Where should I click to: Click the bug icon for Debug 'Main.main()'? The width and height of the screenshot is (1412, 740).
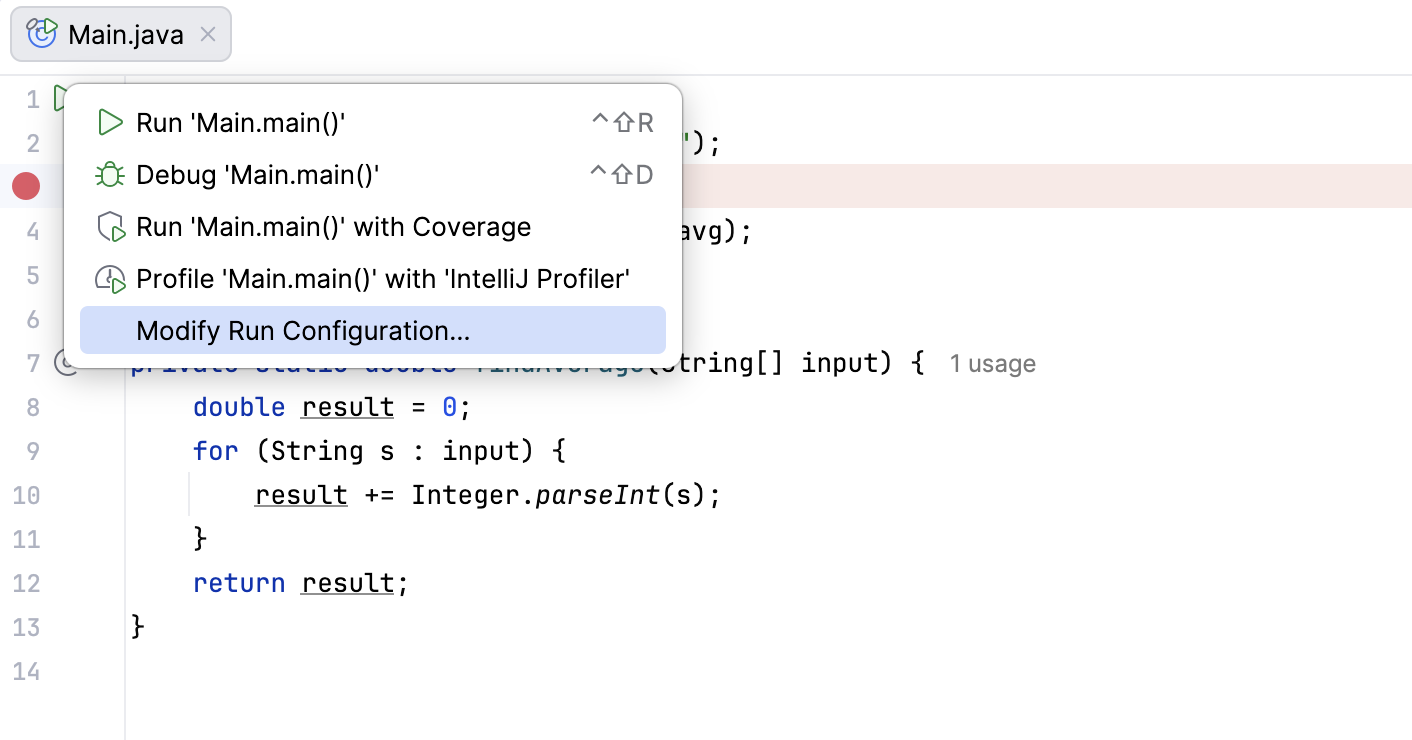(109, 175)
